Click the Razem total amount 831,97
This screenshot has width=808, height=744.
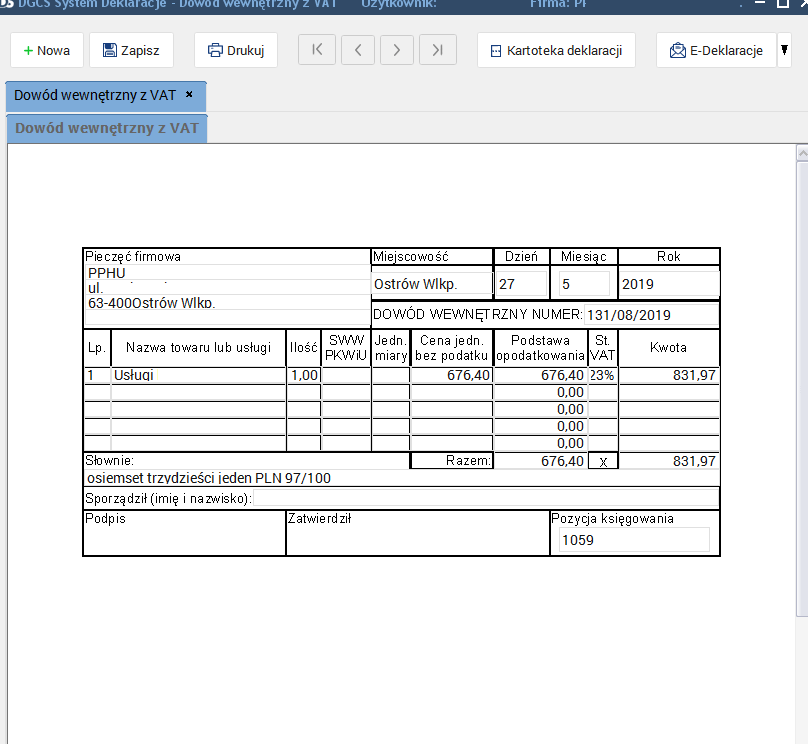pyautogui.click(x=669, y=461)
